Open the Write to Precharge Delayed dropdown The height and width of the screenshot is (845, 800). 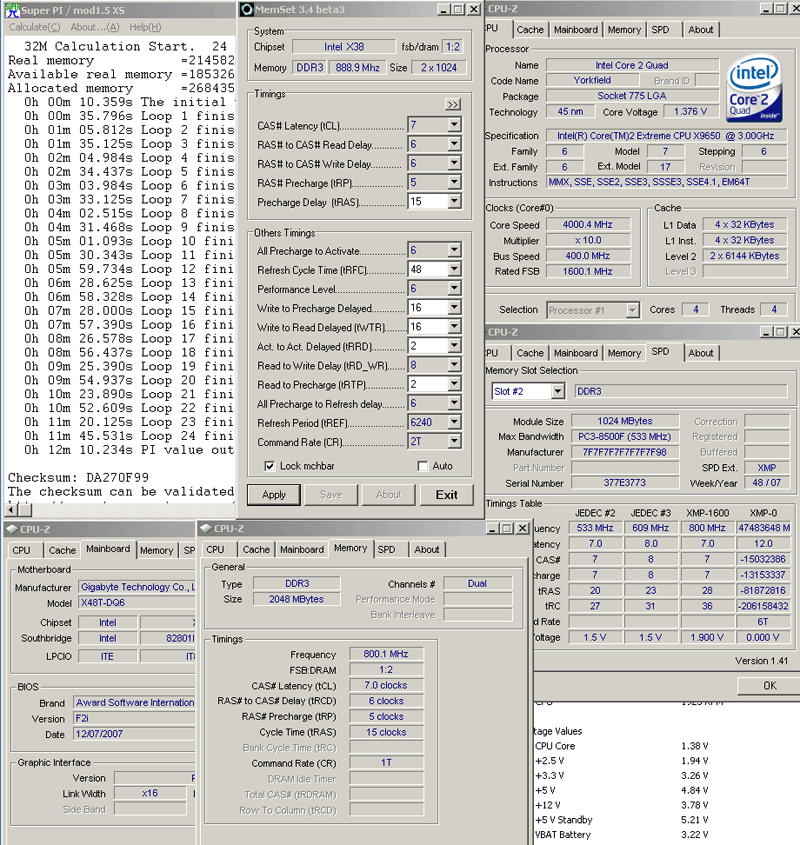click(x=454, y=307)
